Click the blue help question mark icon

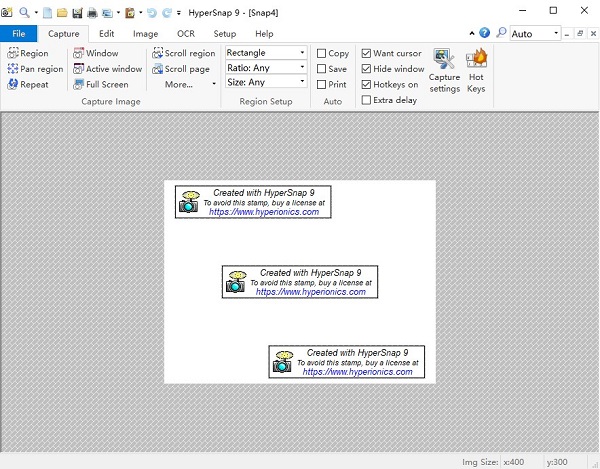(x=484, y=33)
